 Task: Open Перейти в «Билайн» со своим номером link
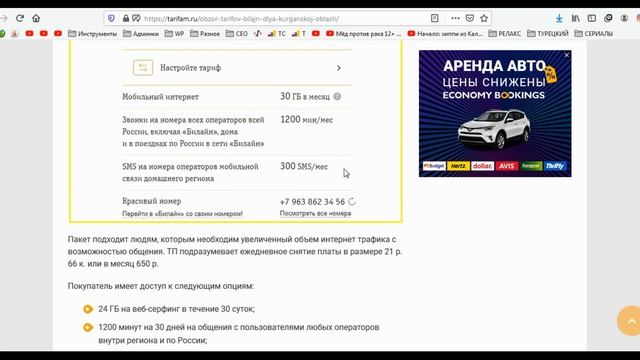pos(182,213)
